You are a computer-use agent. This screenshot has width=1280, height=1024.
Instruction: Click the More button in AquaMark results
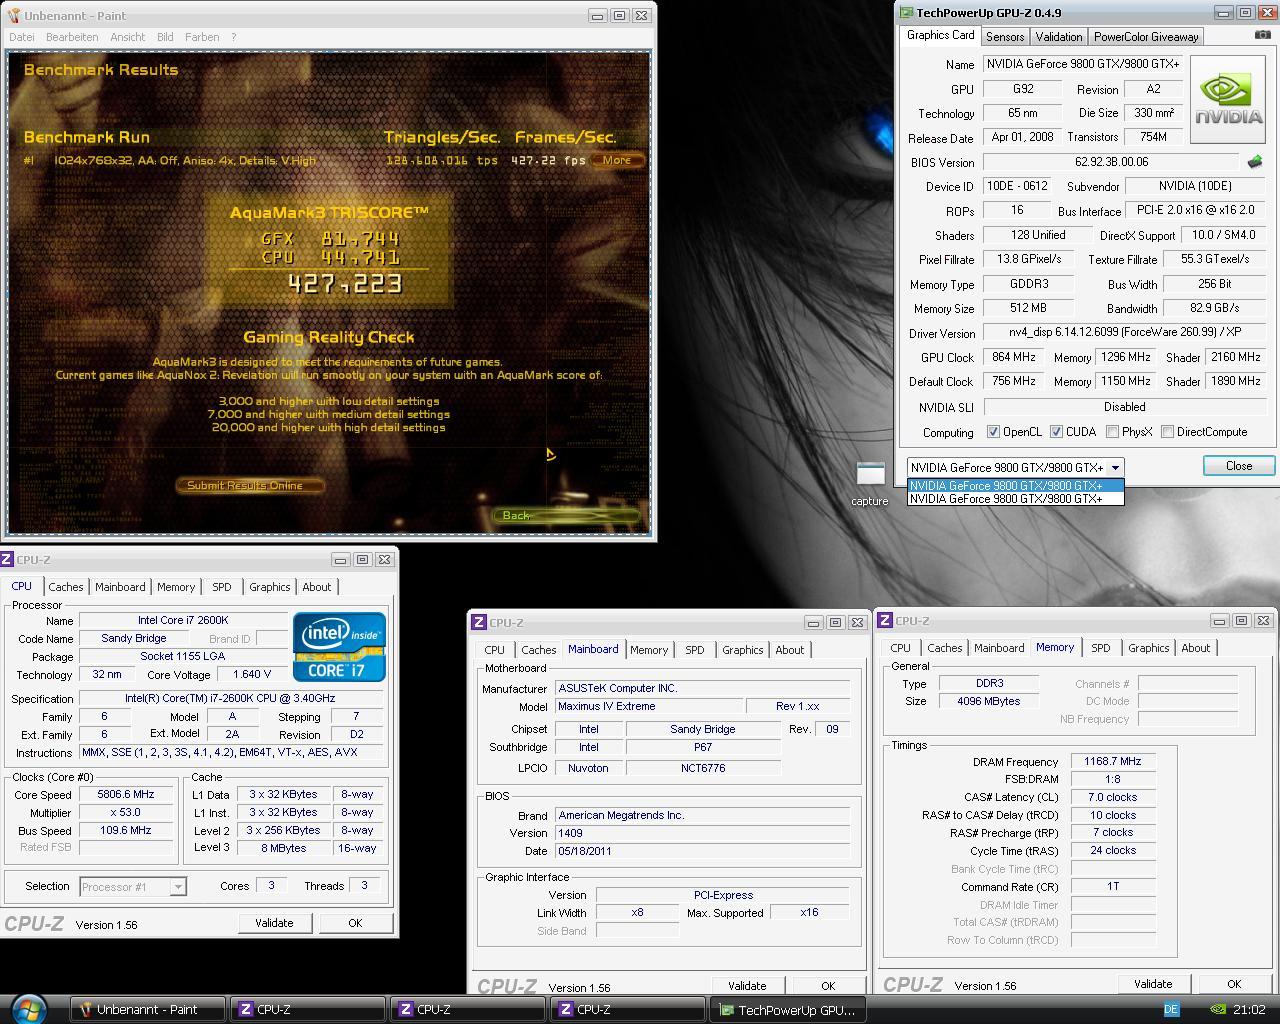point(617,160)
